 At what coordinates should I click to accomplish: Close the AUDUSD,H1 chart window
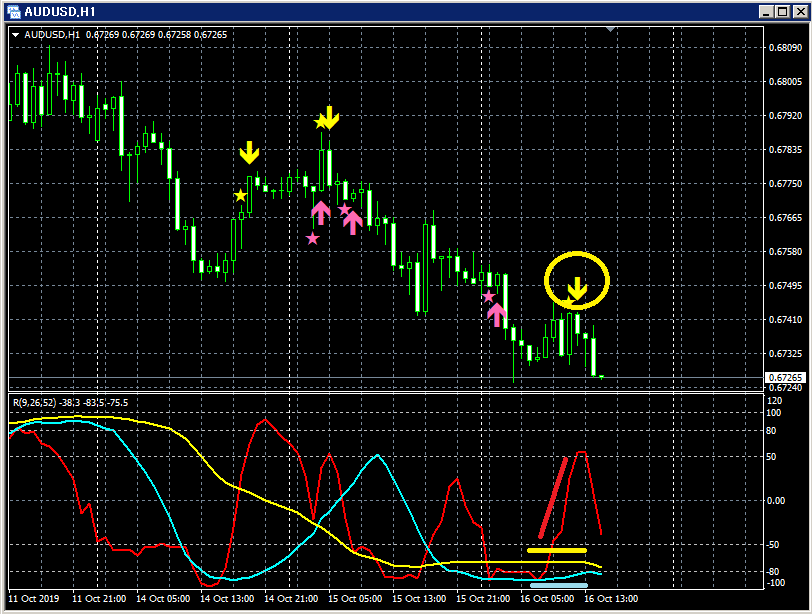pyautogui.click(x=800, y=12)
